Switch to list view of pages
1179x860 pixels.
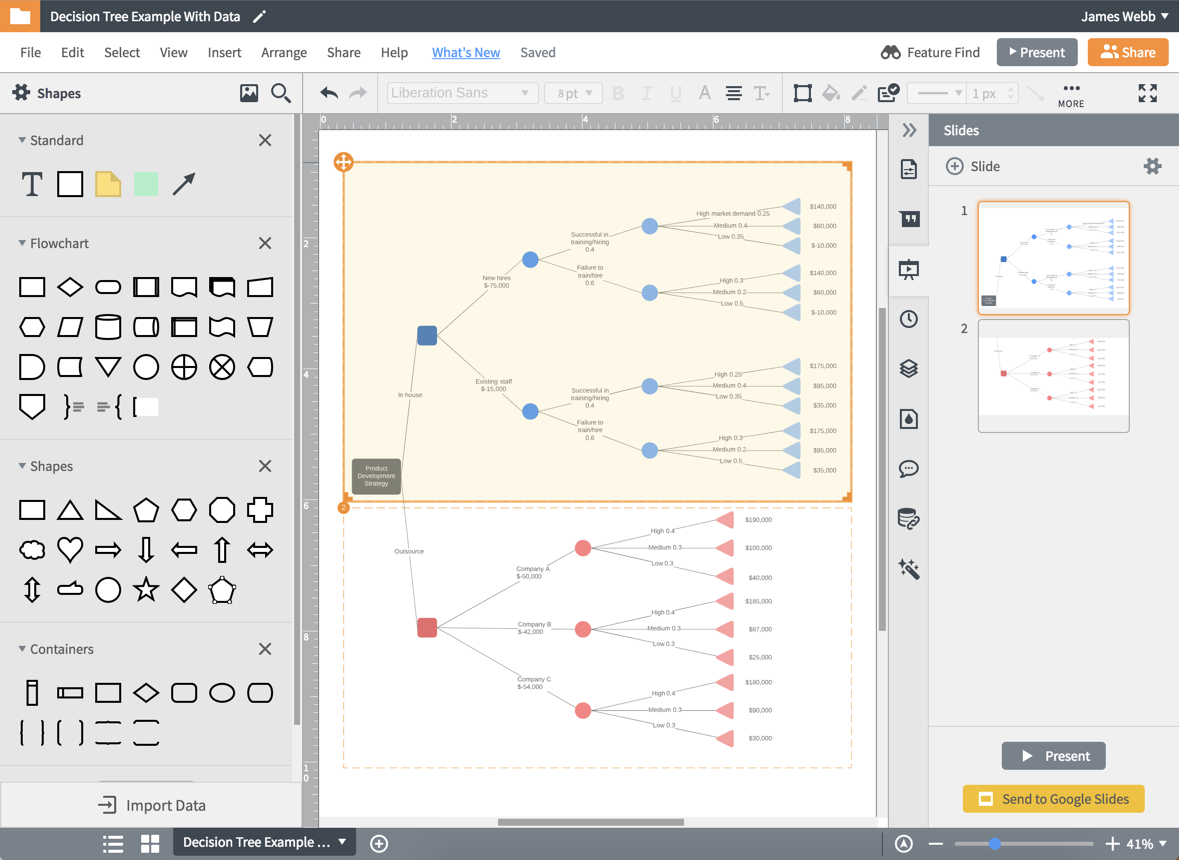113,843
